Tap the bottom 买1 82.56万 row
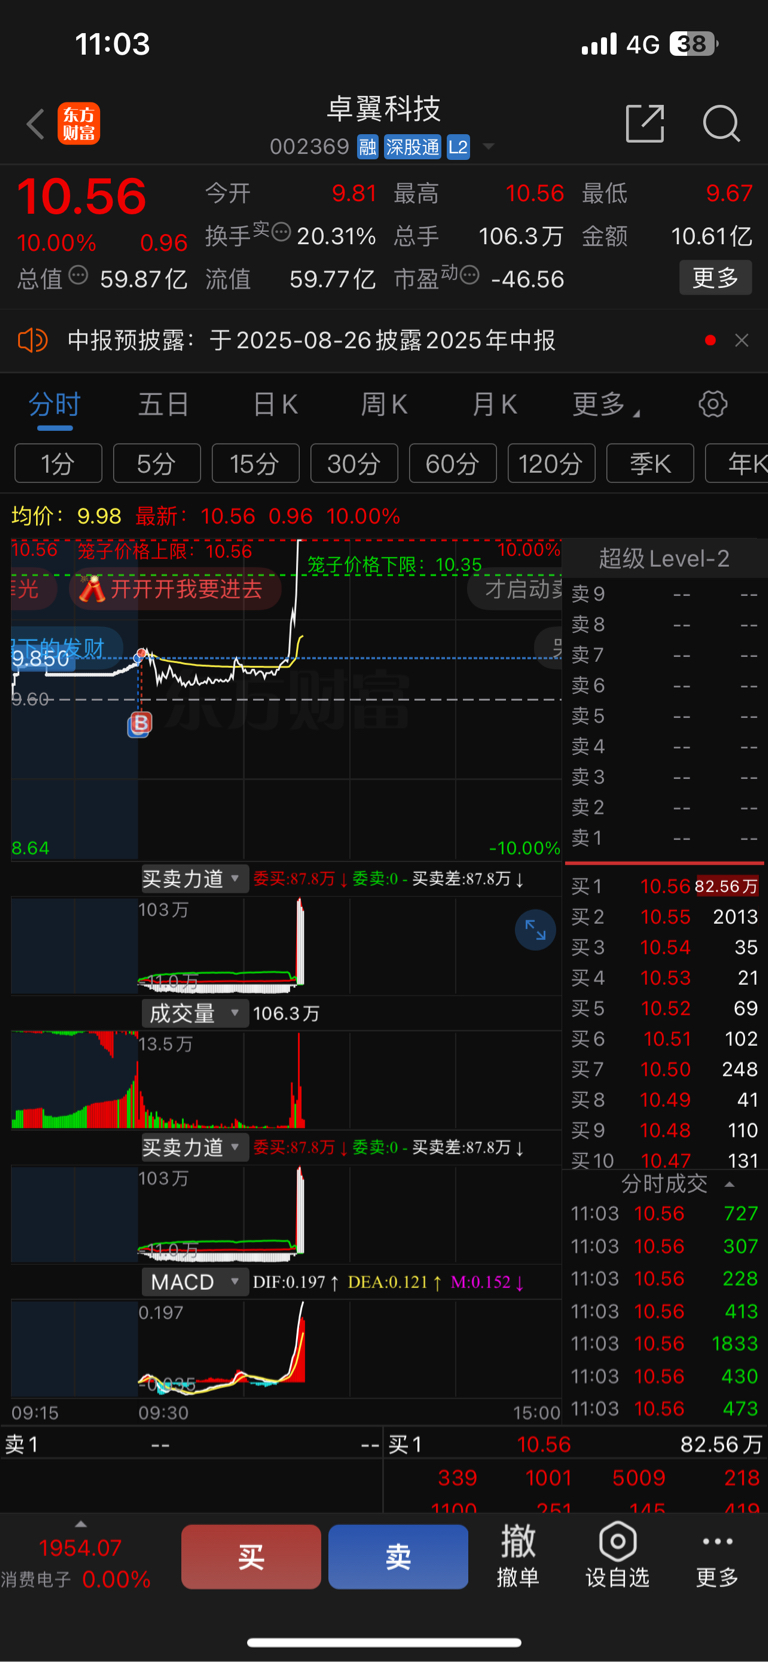 575,1445
